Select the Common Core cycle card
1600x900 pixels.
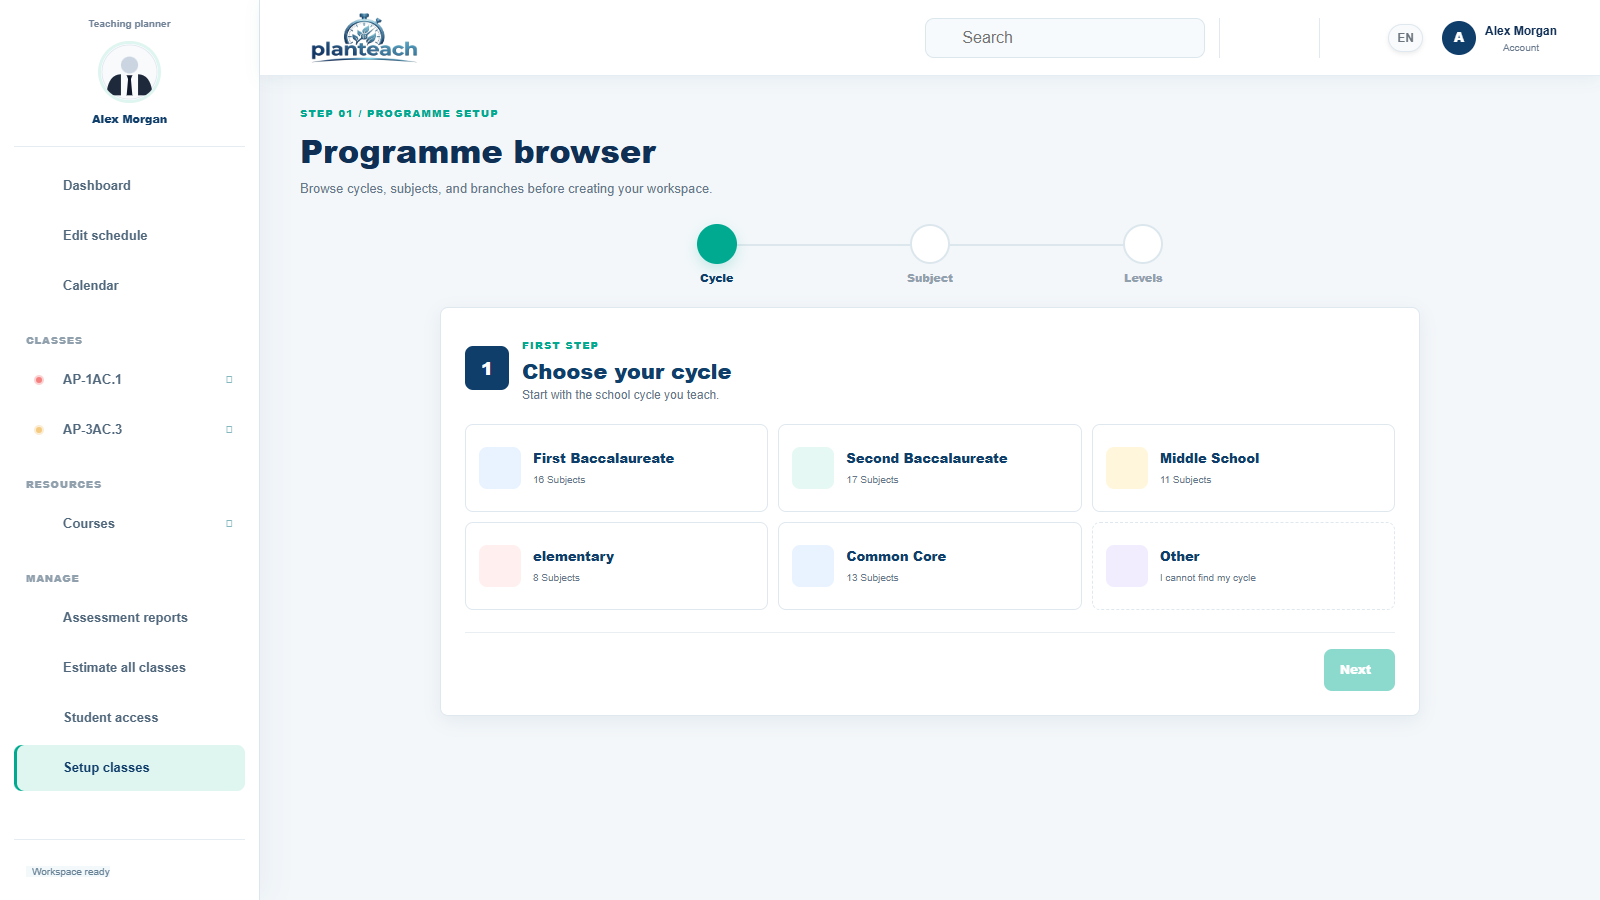[930, 566]
